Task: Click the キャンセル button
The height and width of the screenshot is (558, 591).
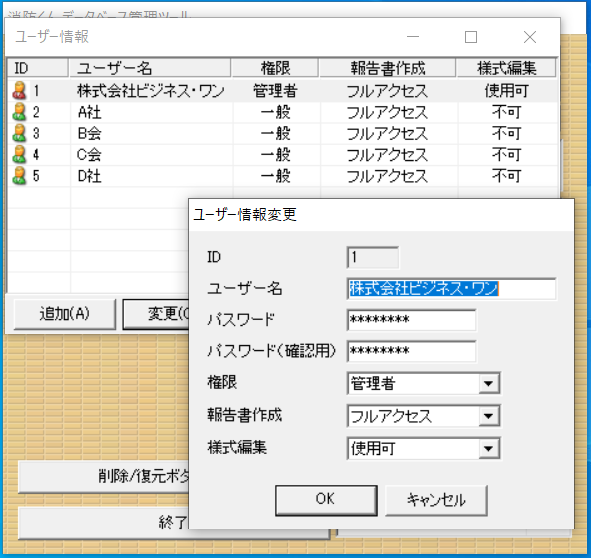Action: (x=436, y=500)
